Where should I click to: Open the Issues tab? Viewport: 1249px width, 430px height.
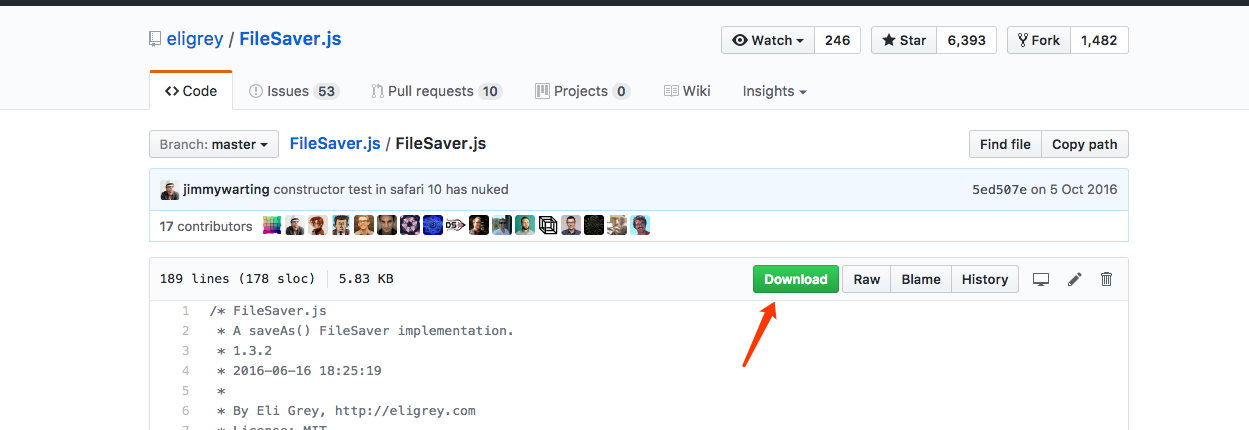[x=294, y=91]
